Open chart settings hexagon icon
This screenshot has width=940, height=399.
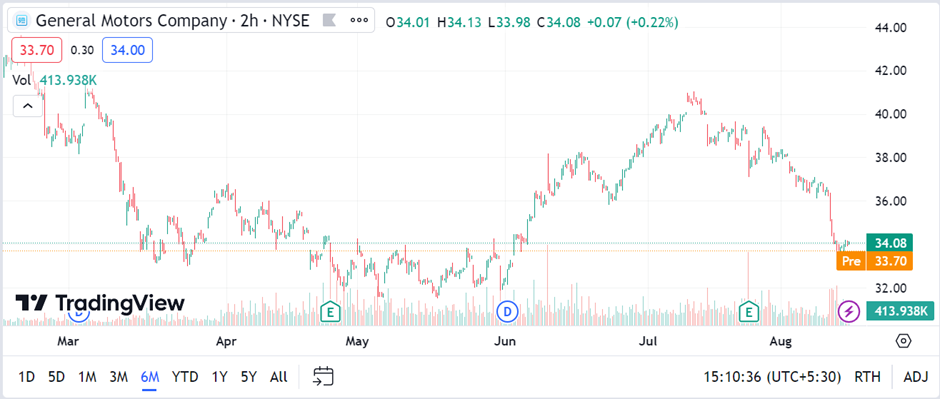point(903,341)
